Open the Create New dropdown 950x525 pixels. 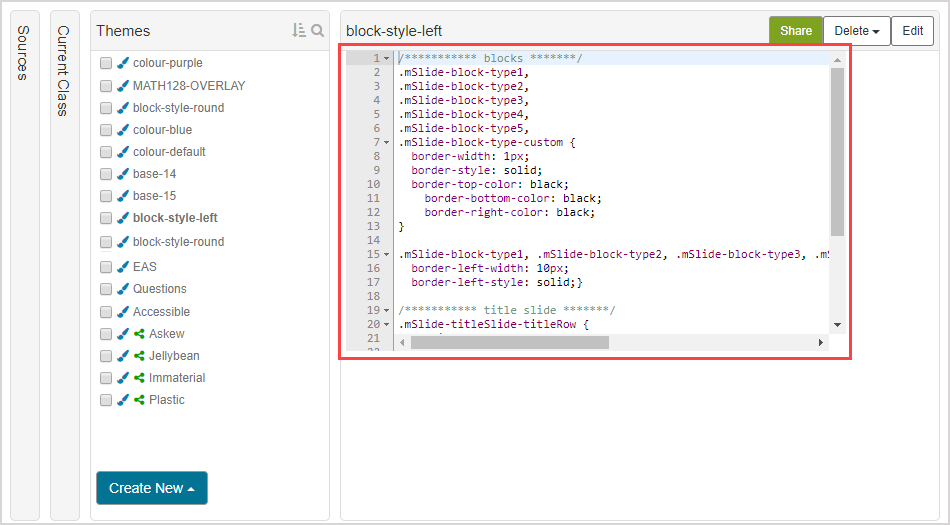[152, 488]
